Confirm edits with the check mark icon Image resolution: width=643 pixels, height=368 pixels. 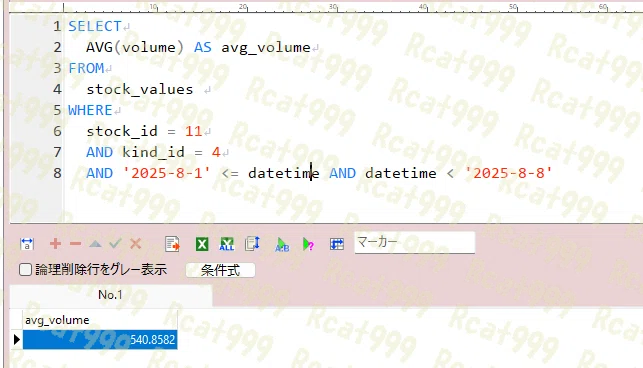(115, 244)
